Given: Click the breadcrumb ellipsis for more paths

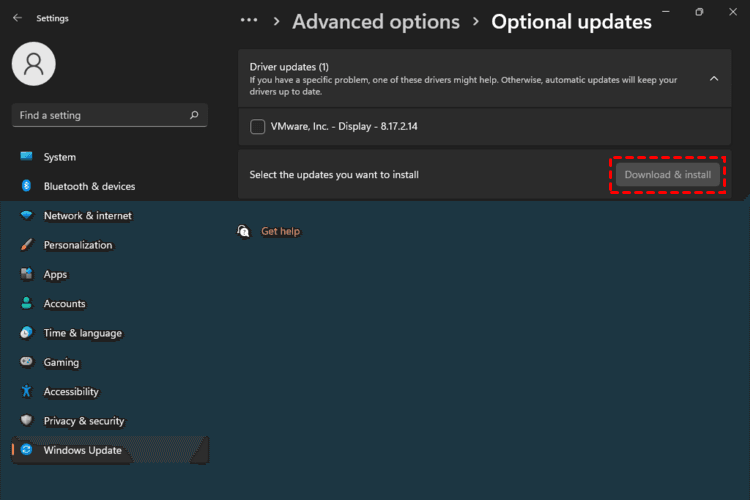Looking at the screenshot, I should coord(249,21).
